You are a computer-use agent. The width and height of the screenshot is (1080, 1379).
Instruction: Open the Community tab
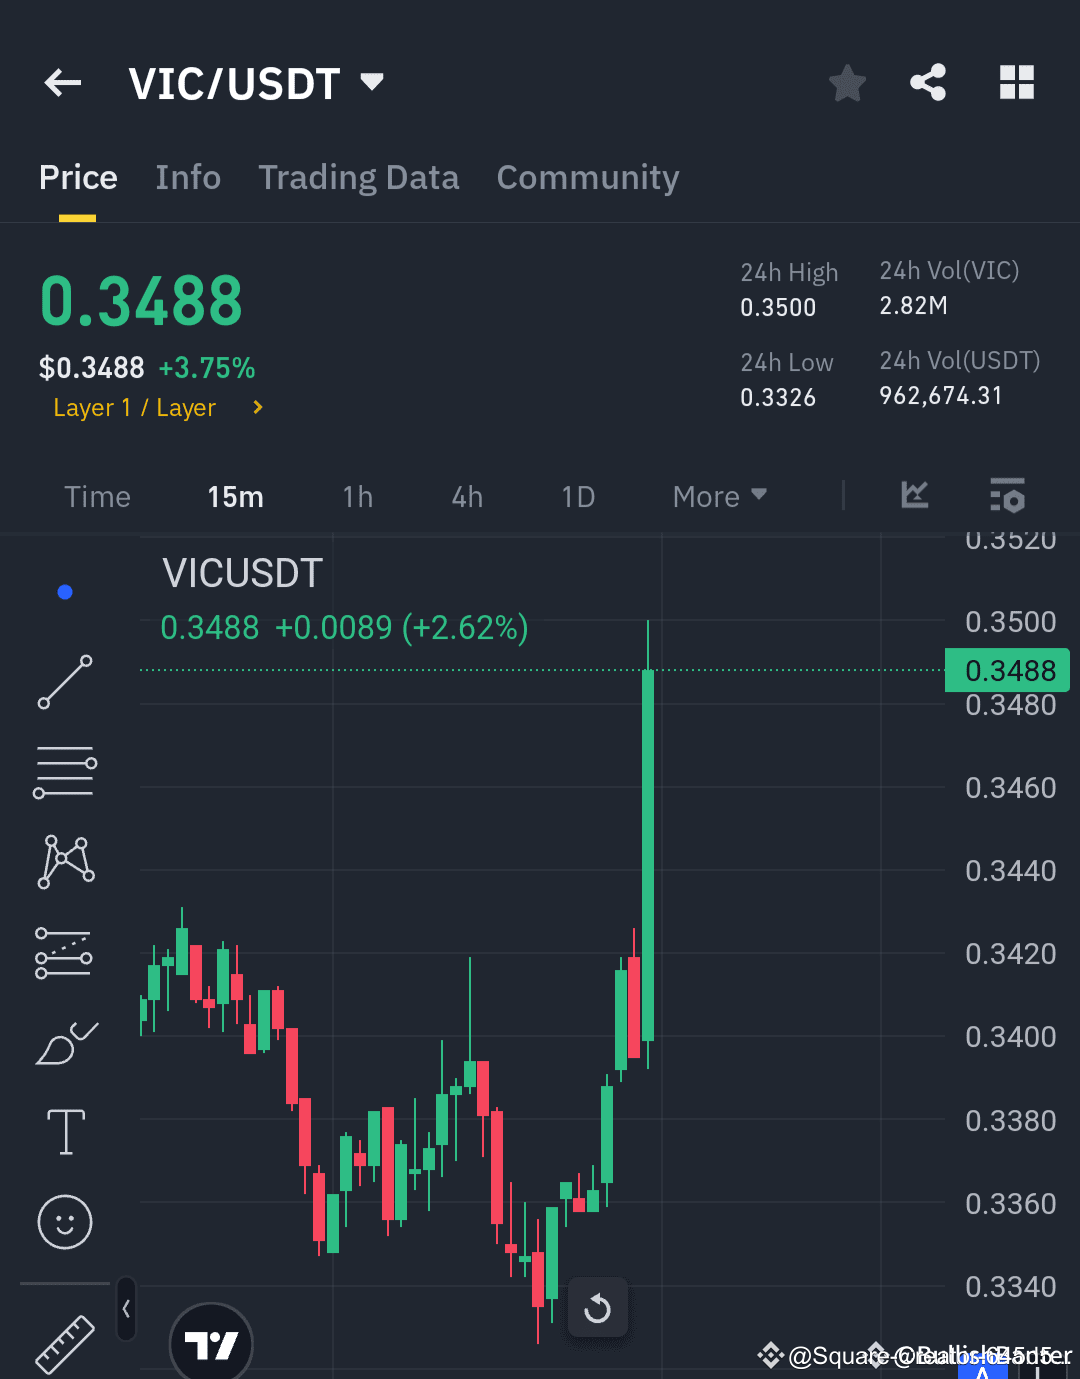pos(587,177)
